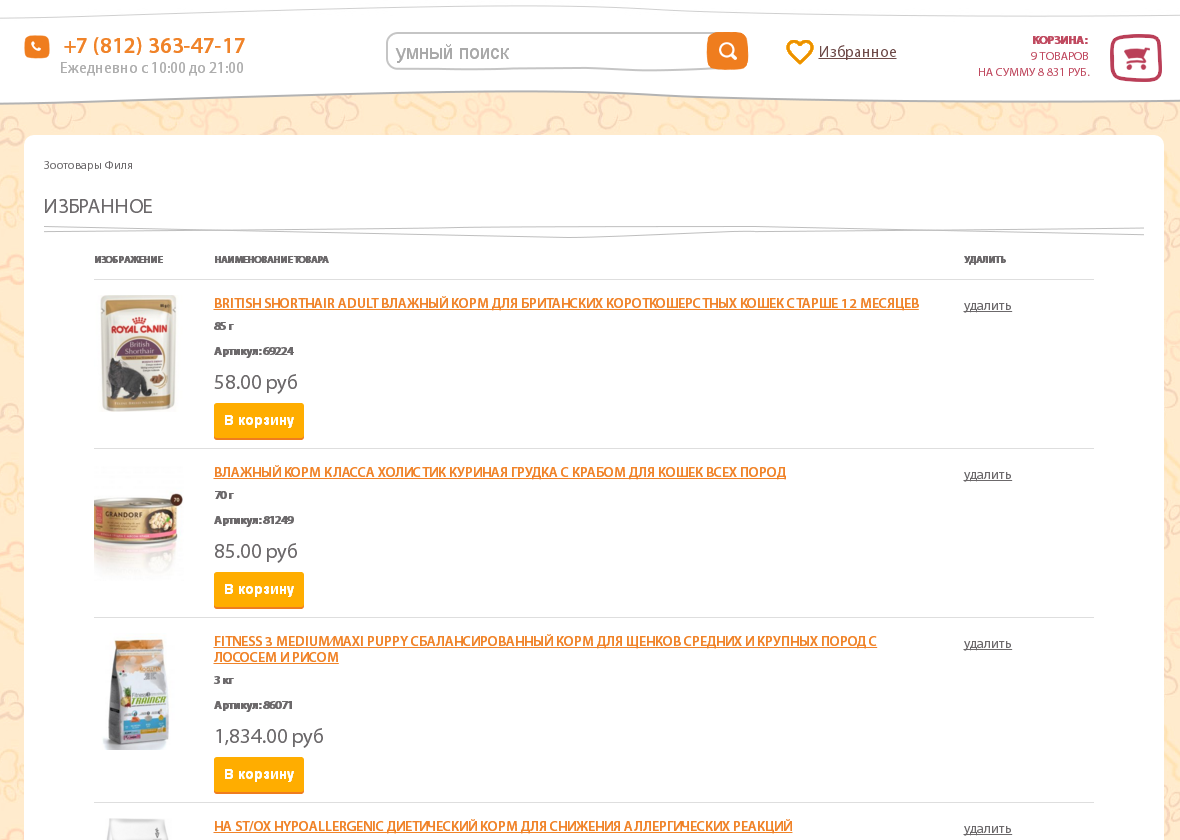Open the Зоотовары Филя breadcrumb
The image size is (1180, 840).
click(88, 165)
